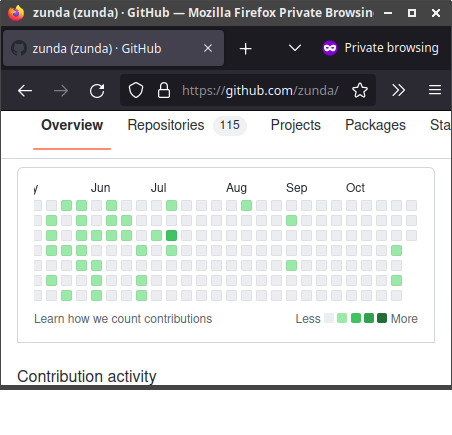The width and height of the screenshot is (452, 435).
Task: Select the Packages tab
Action: [375, 125]
